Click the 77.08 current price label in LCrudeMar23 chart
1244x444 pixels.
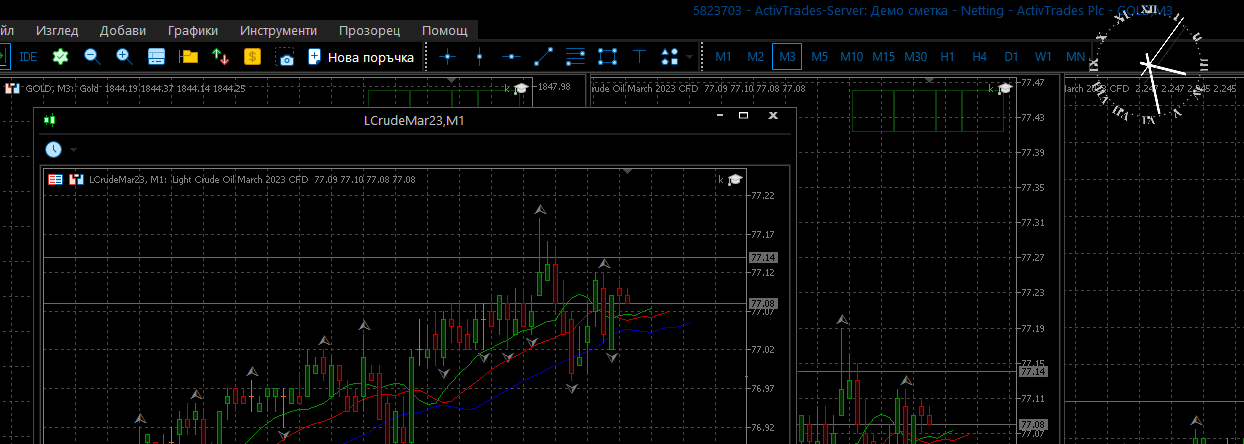click(x=762, y=303)
